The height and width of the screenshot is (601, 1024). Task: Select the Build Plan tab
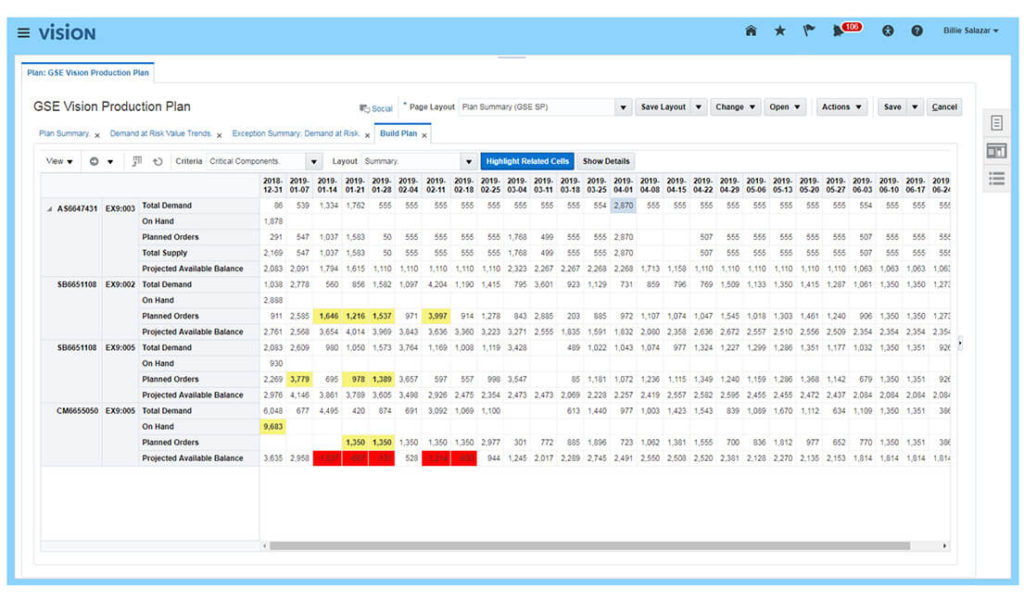pyautogui.click(x=398, y=133)
